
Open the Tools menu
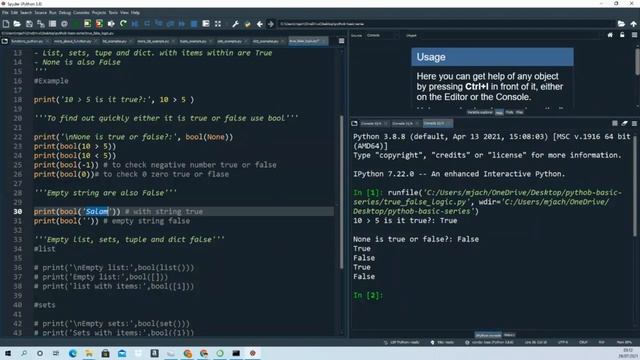(113, 13)
